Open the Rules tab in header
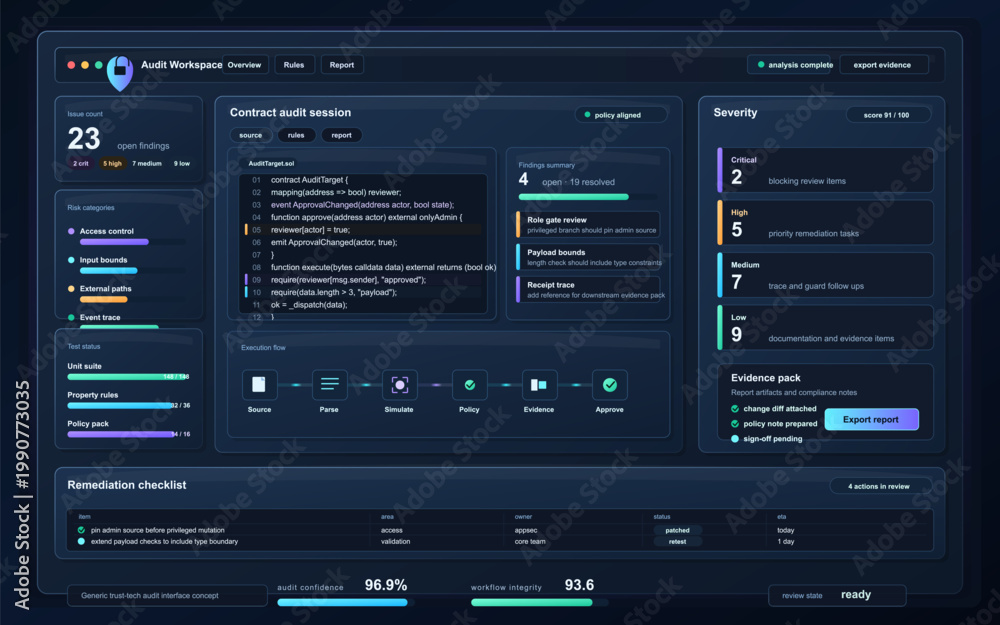This screenshot has width=1000, height=625. (294, 65)
